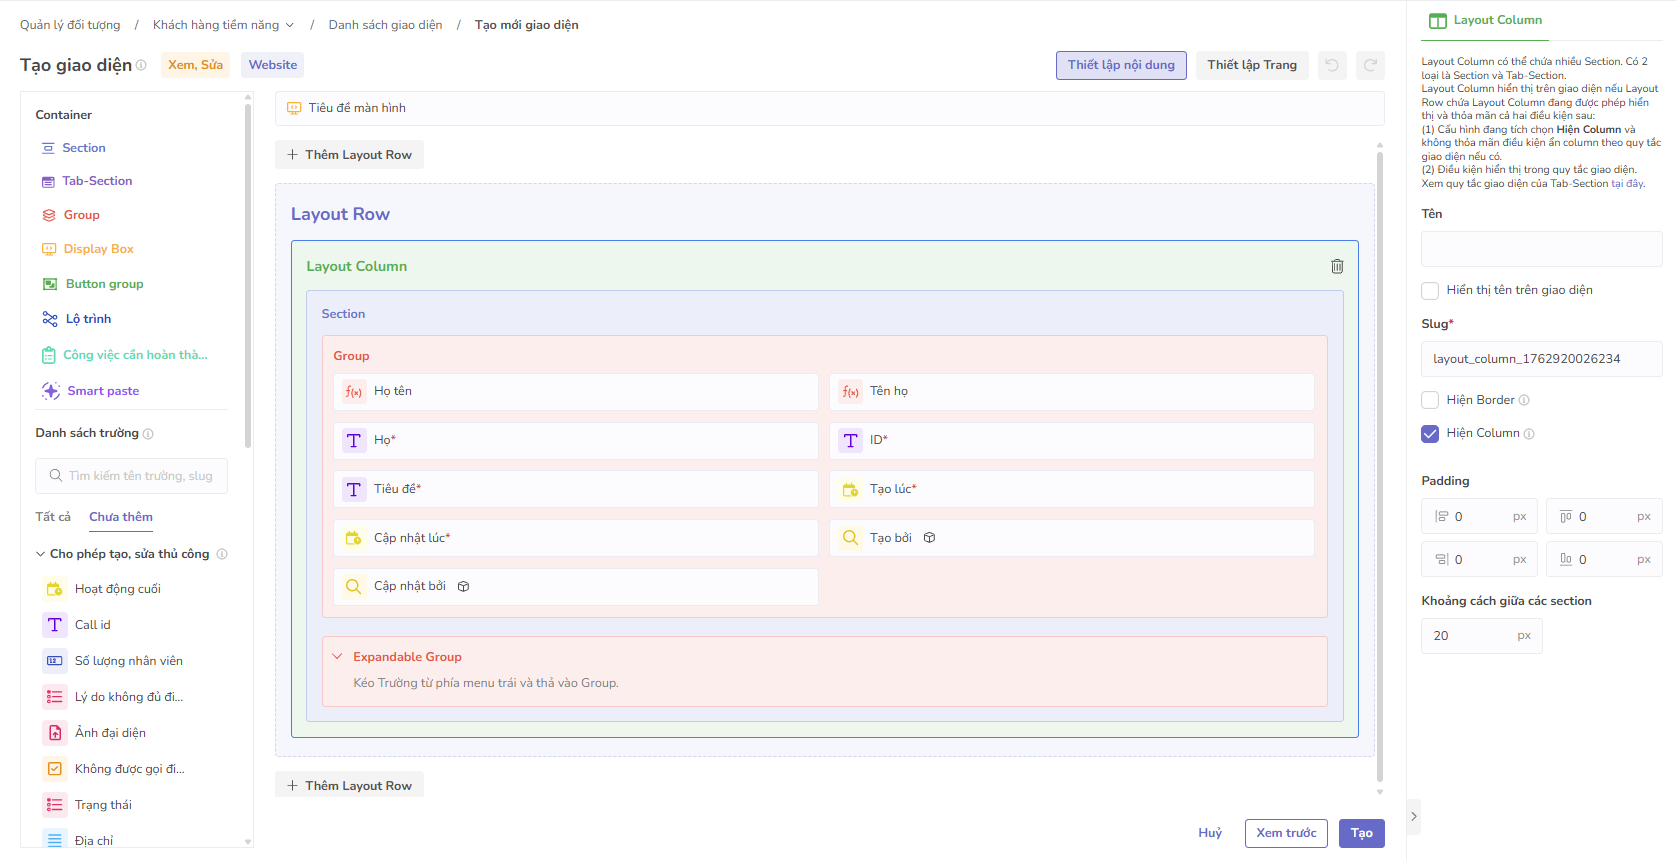
Task: Click the redo arrow icon
Action: [x=1370, y=65]
